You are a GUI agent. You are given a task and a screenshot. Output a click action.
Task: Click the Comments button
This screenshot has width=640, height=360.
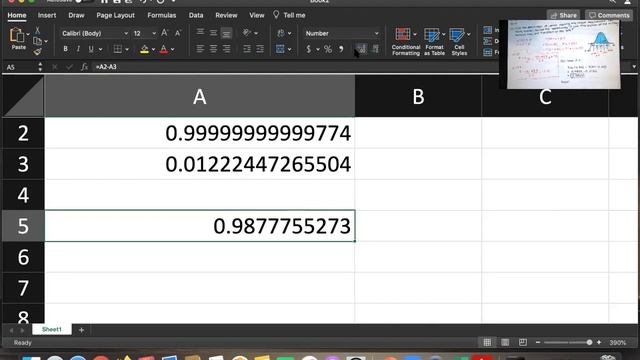(609, 15)
